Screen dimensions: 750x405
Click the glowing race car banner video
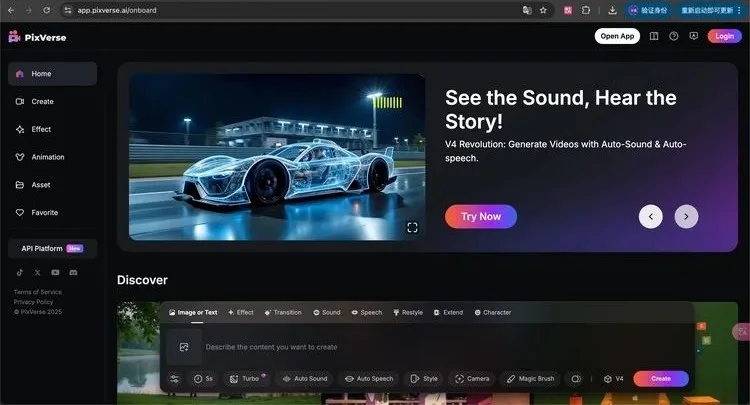tap(277, 157)
